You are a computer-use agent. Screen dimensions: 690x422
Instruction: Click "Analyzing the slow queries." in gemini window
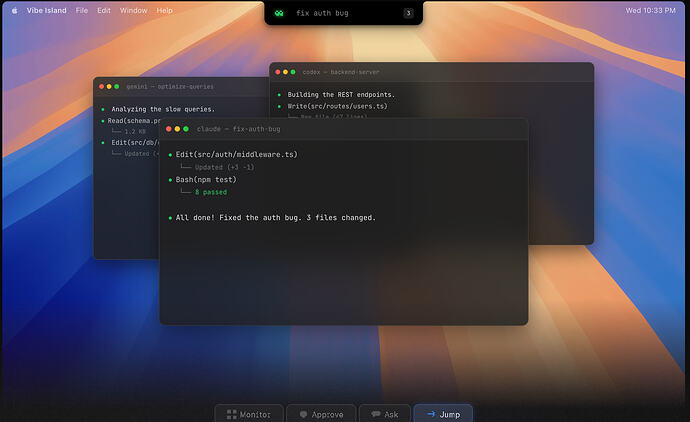click(x=163, y=109)
